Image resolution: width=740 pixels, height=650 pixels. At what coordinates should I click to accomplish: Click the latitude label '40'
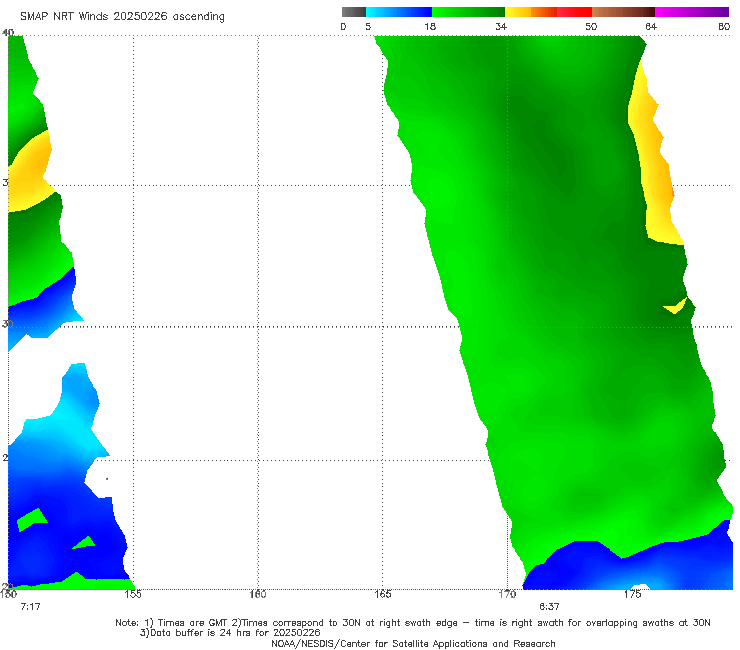(8, 32)
